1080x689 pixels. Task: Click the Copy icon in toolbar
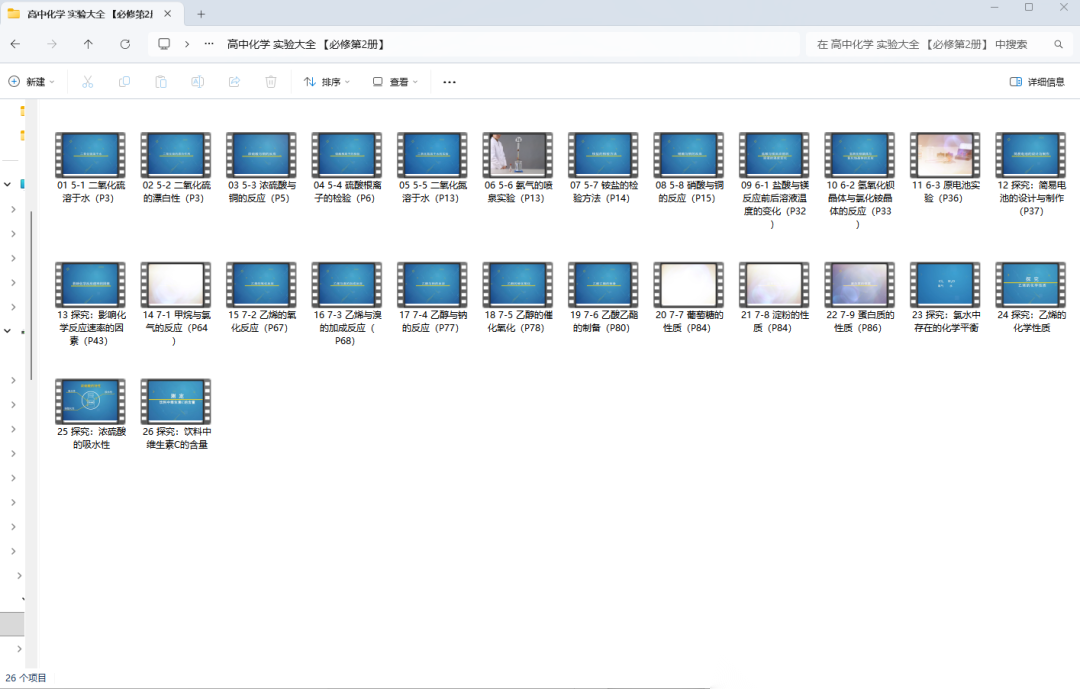pos(124,82)
